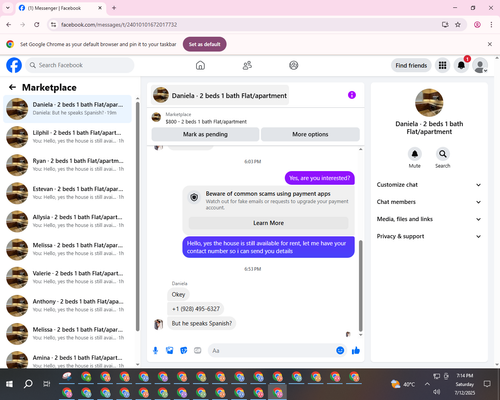Screen dimensions: 500x400
Task: Choose a GIF icon in composer
Action: pyautogui.click(x=198, y=350)
